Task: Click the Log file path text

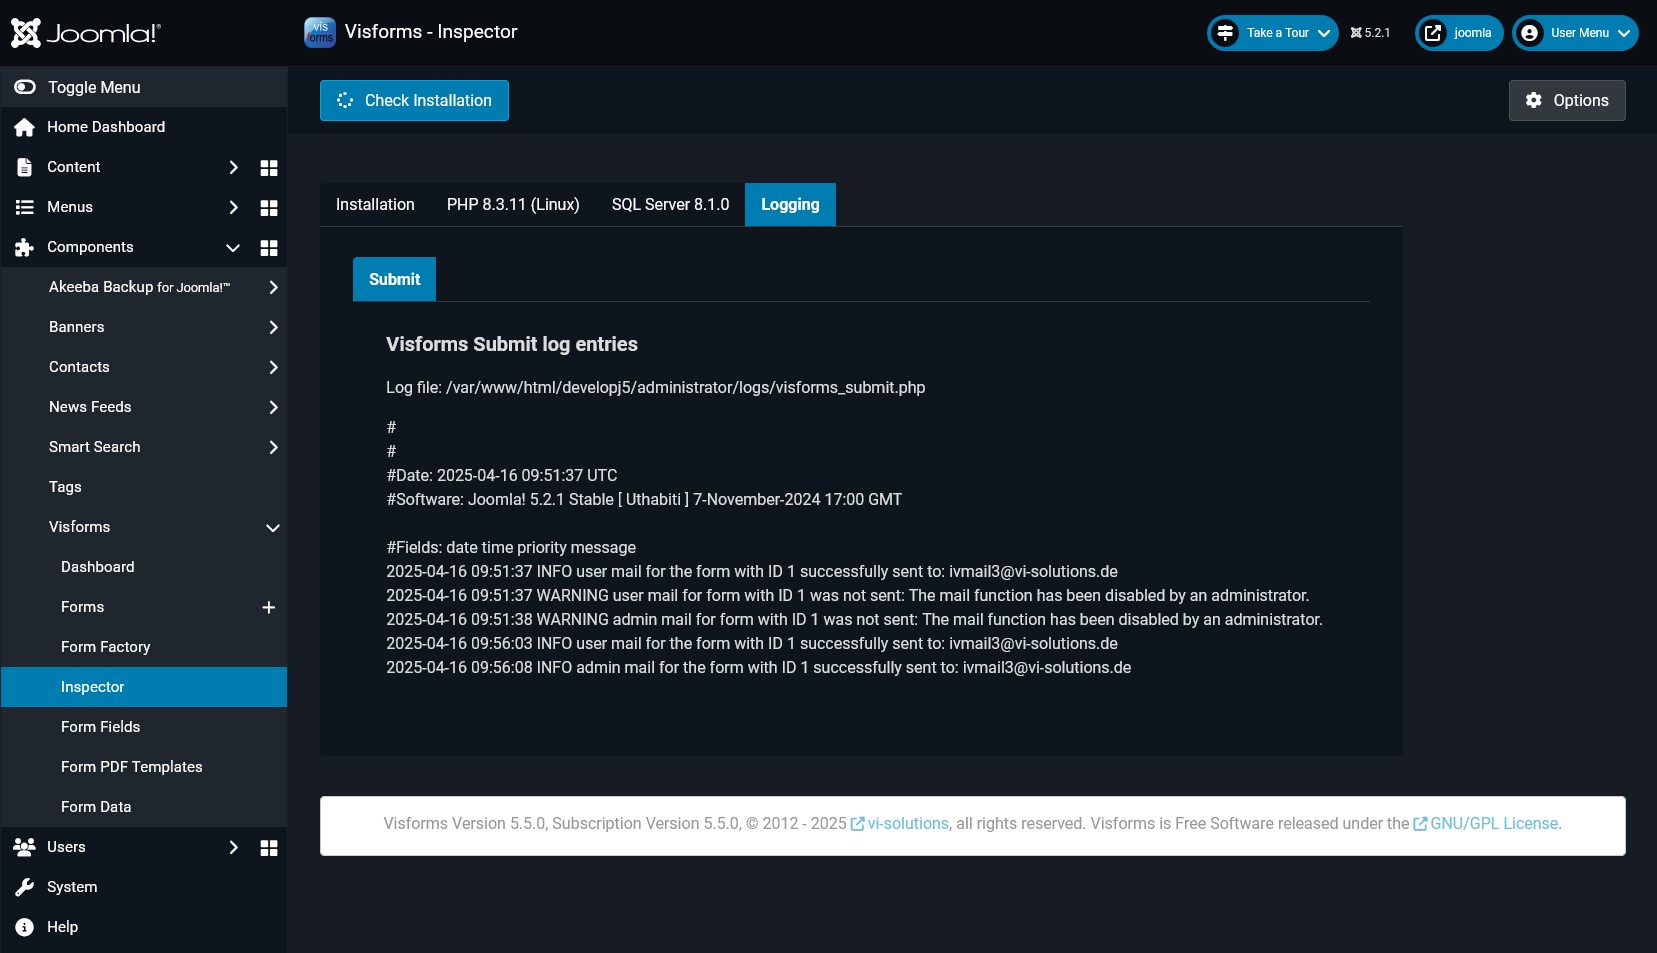Action: coord(656,387)
